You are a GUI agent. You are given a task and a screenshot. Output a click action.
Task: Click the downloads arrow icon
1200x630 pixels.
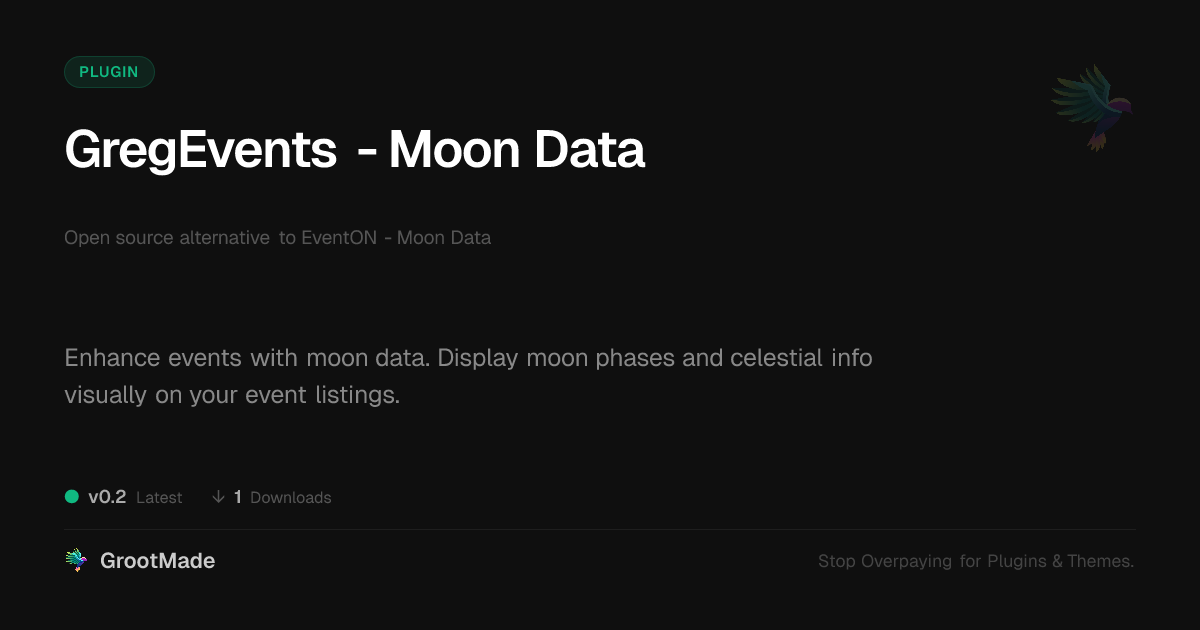(218, 497)
